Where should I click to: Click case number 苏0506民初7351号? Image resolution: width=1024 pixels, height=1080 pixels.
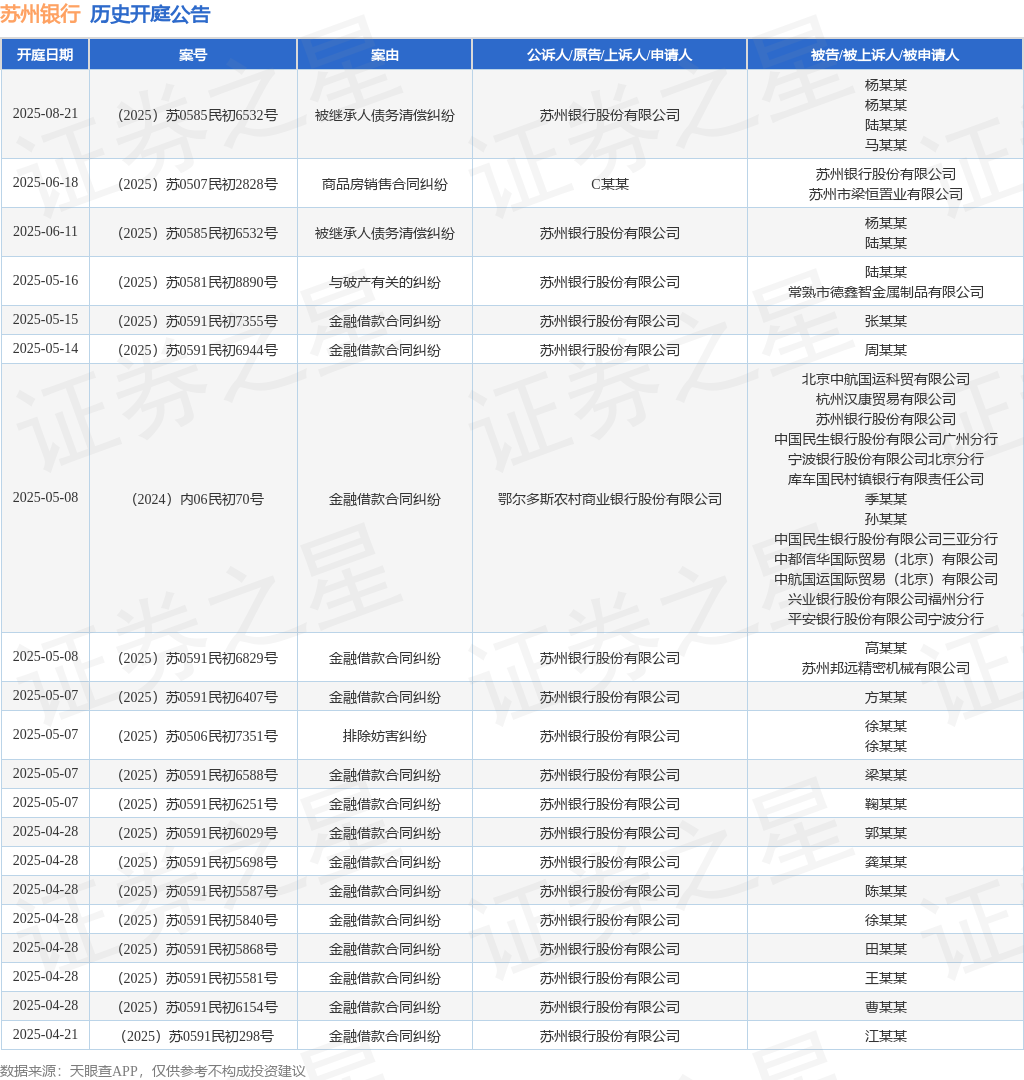[198, 736]
